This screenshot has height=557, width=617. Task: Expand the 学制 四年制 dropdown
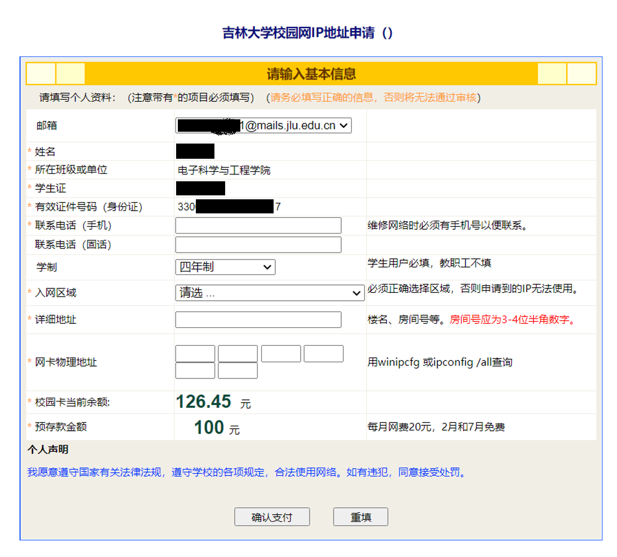click(x=224, y=267)
